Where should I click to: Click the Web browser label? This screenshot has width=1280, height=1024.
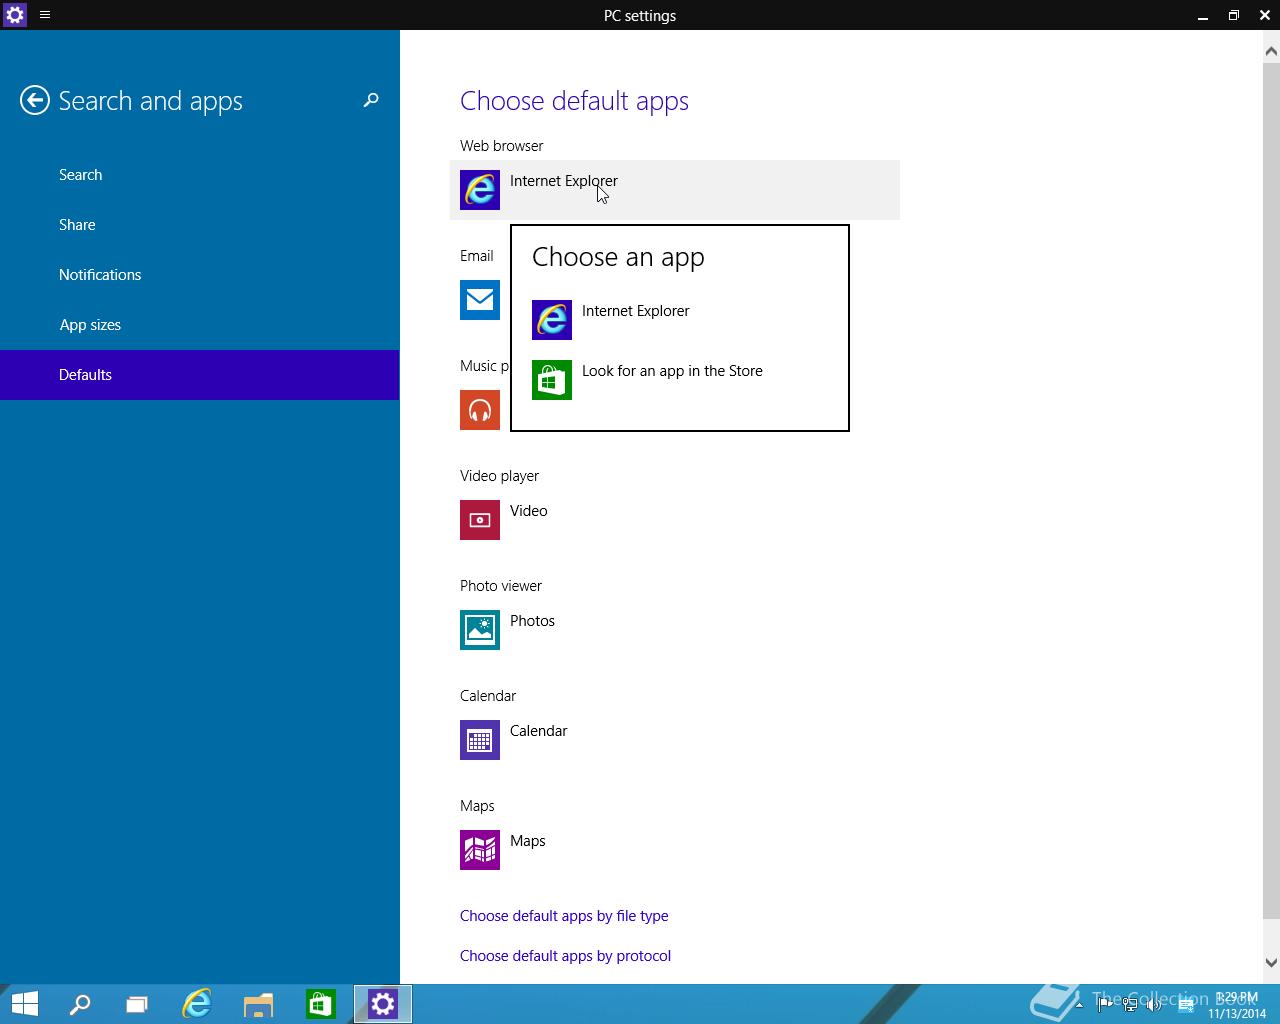[x=502, y=146]
